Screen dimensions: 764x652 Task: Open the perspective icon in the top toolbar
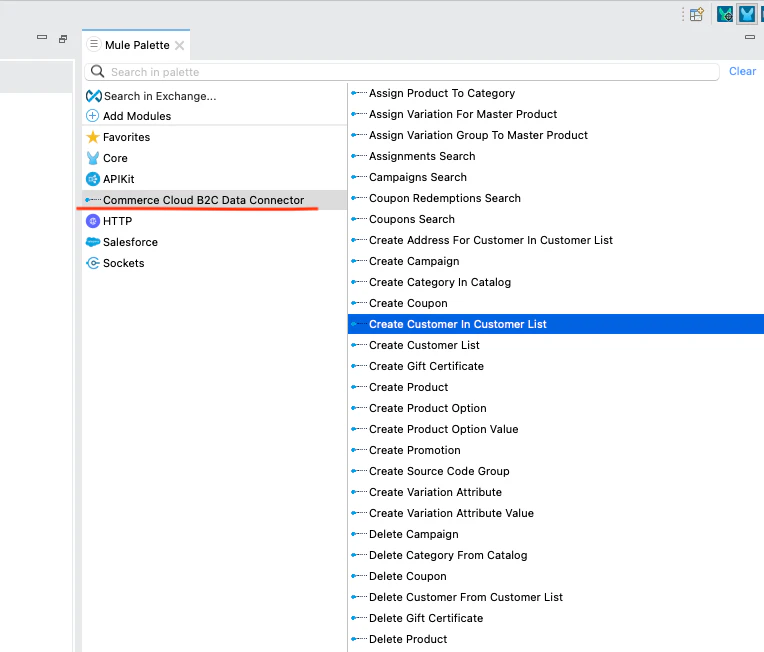click(697, 14)
